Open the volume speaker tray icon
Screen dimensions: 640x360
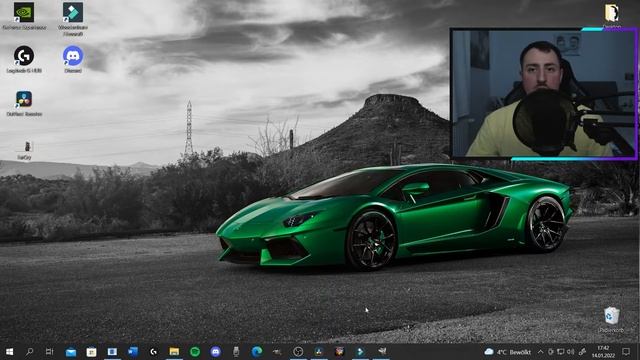(x=571, y=352)
